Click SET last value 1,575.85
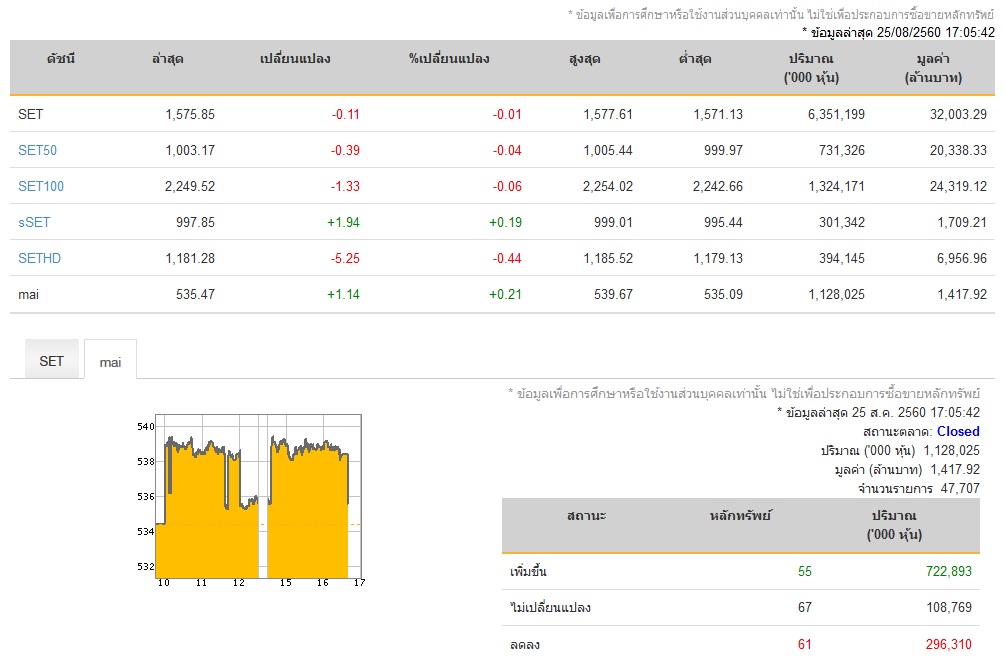1005x658 pixels. 190,114
